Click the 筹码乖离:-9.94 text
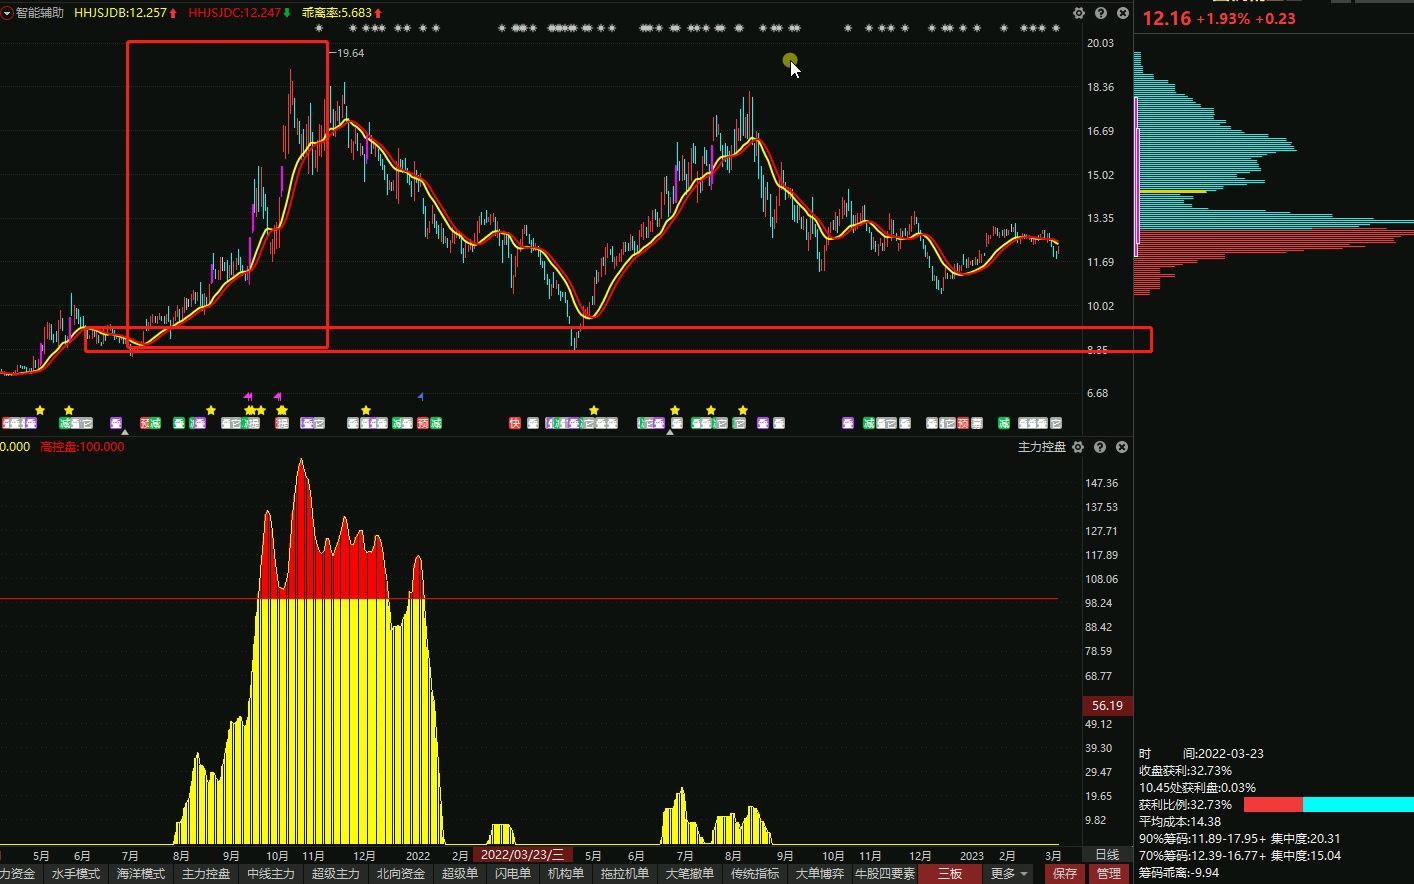 coord(1179,873)
